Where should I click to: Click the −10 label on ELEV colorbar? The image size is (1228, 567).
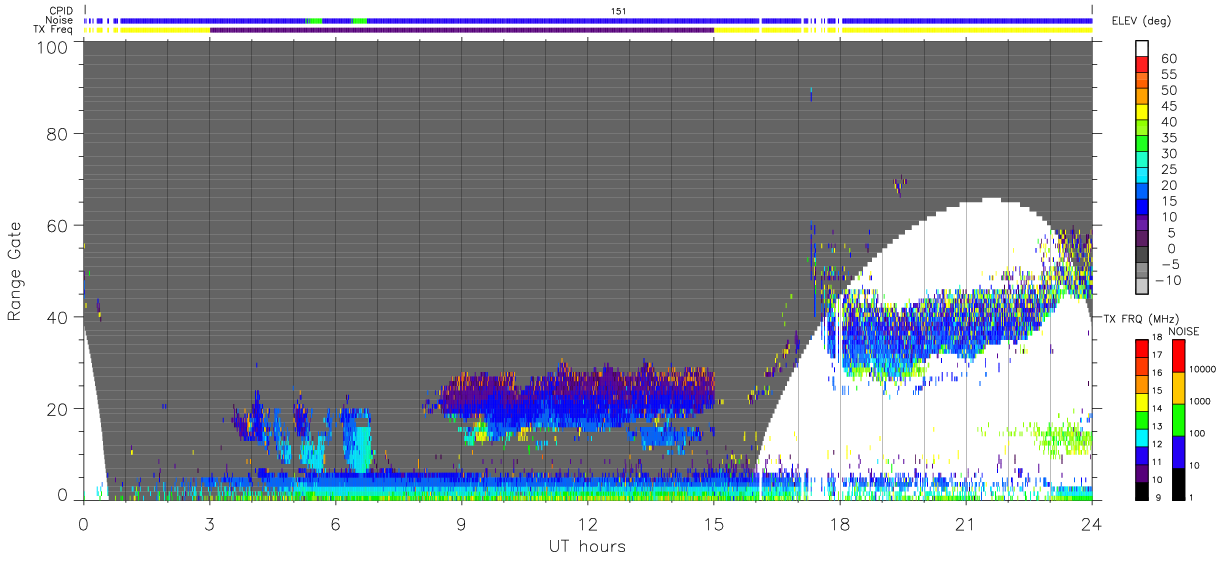pos(1166,280)
